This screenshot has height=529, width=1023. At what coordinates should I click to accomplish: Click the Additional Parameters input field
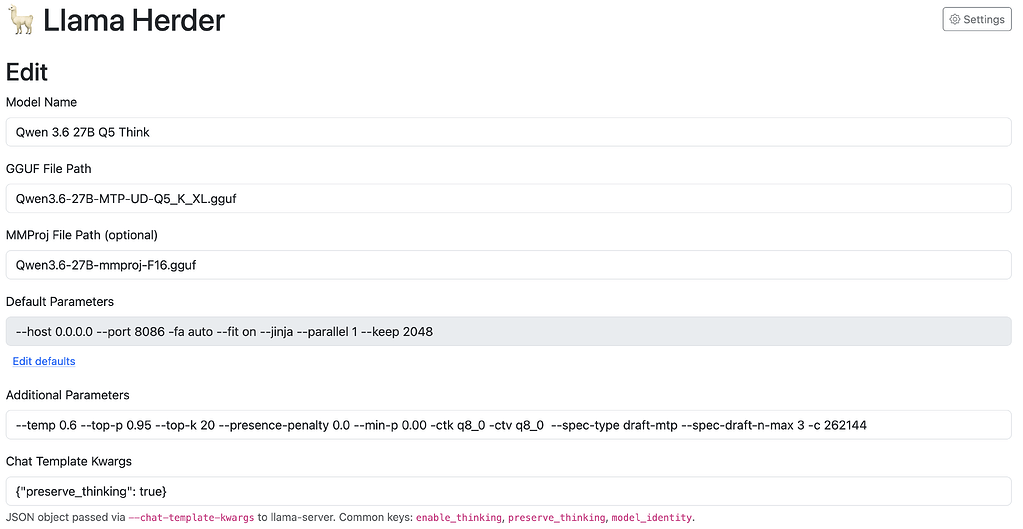508,425
